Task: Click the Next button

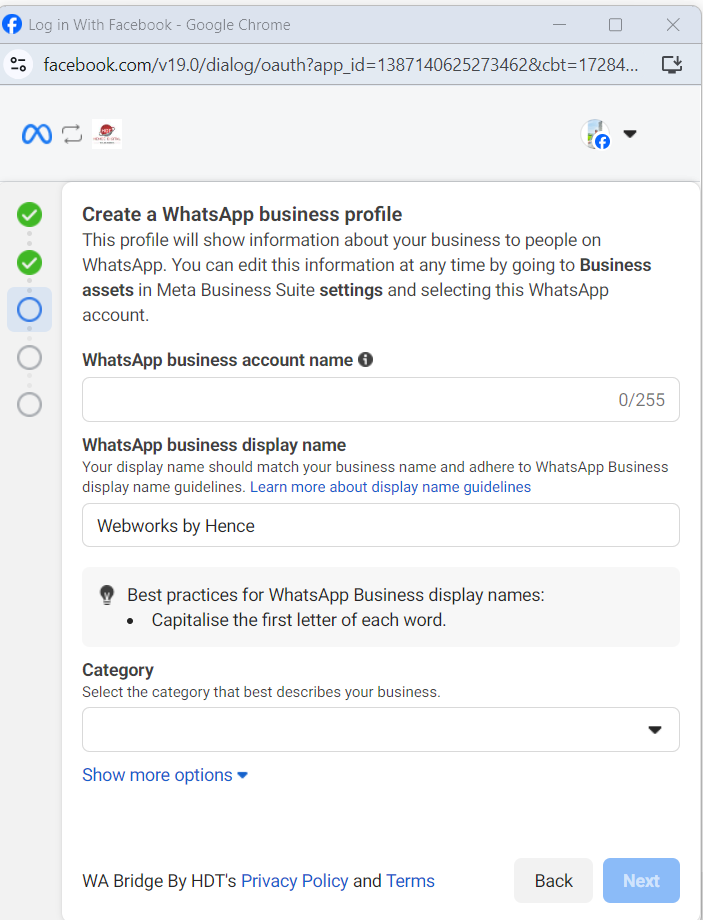Action: [x=641, y=881]
